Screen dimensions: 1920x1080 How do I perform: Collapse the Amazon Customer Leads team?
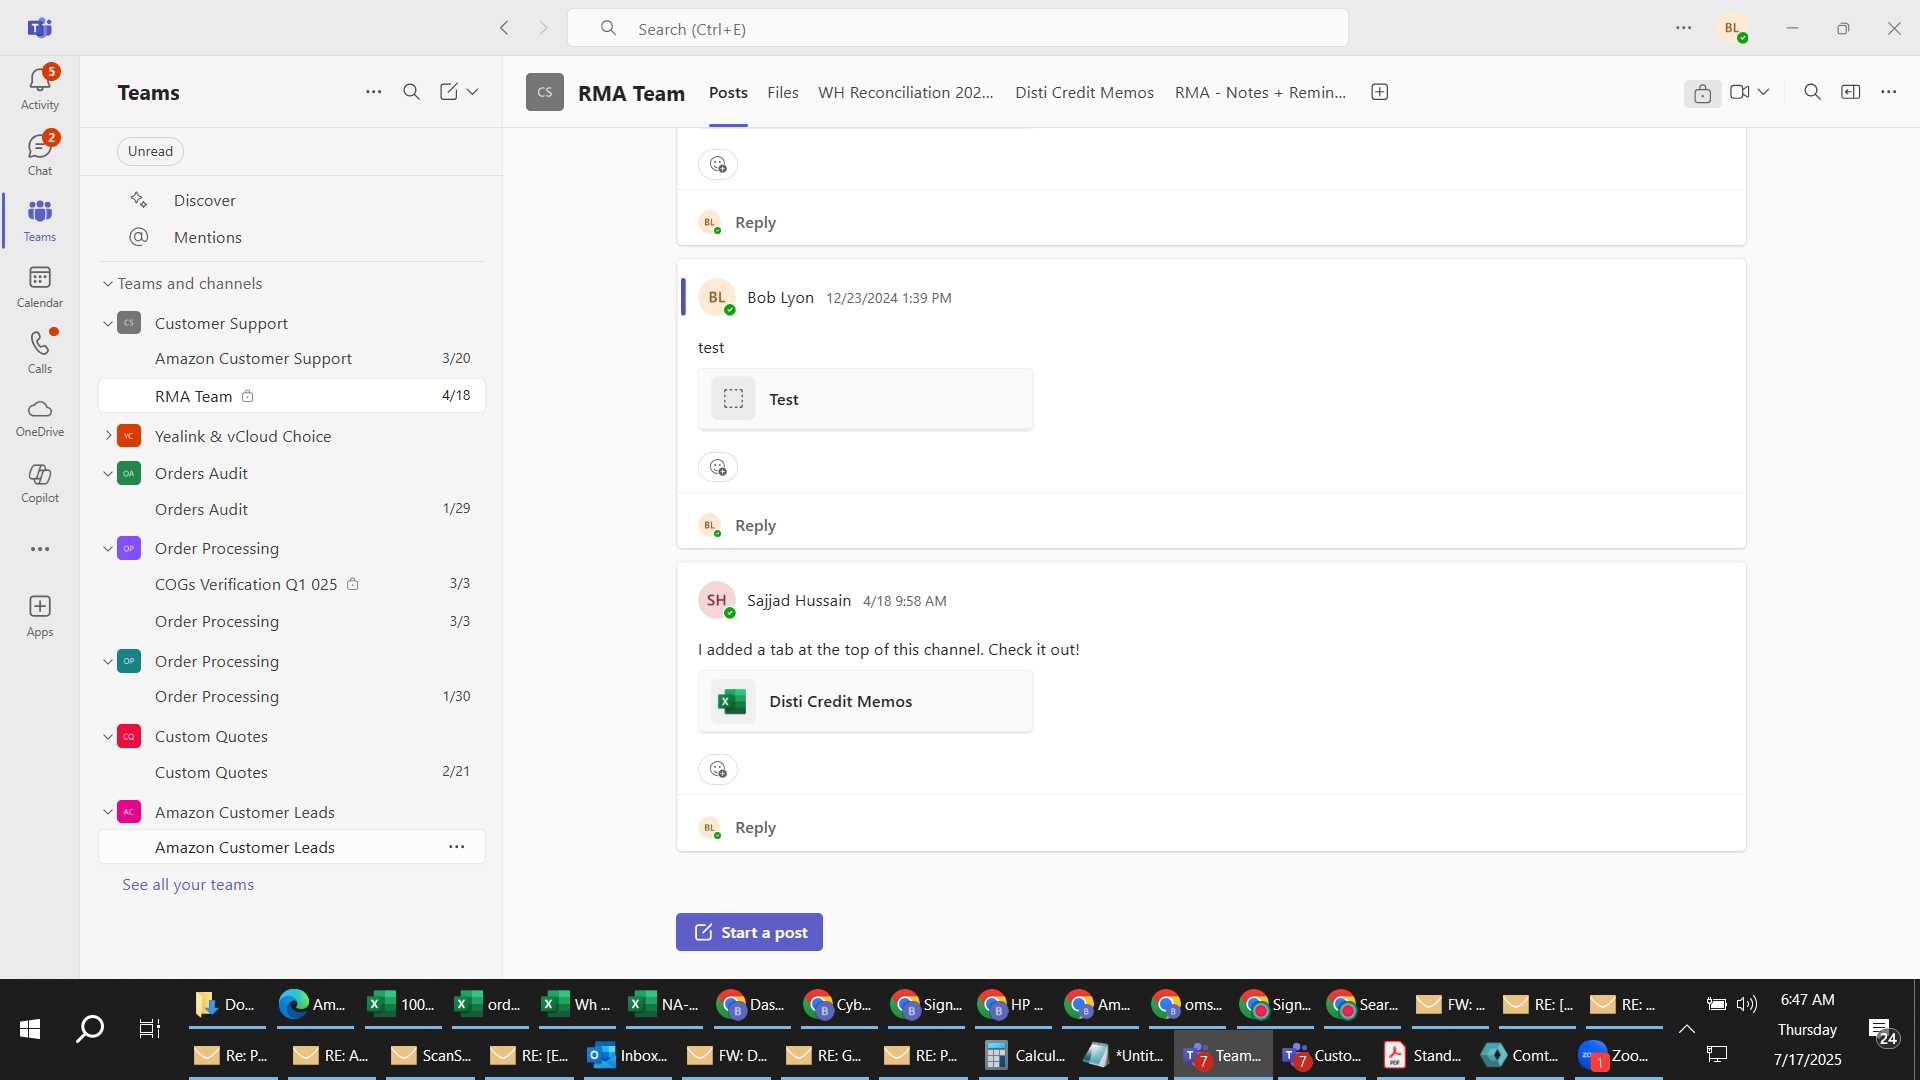click(x=108, y=813)
